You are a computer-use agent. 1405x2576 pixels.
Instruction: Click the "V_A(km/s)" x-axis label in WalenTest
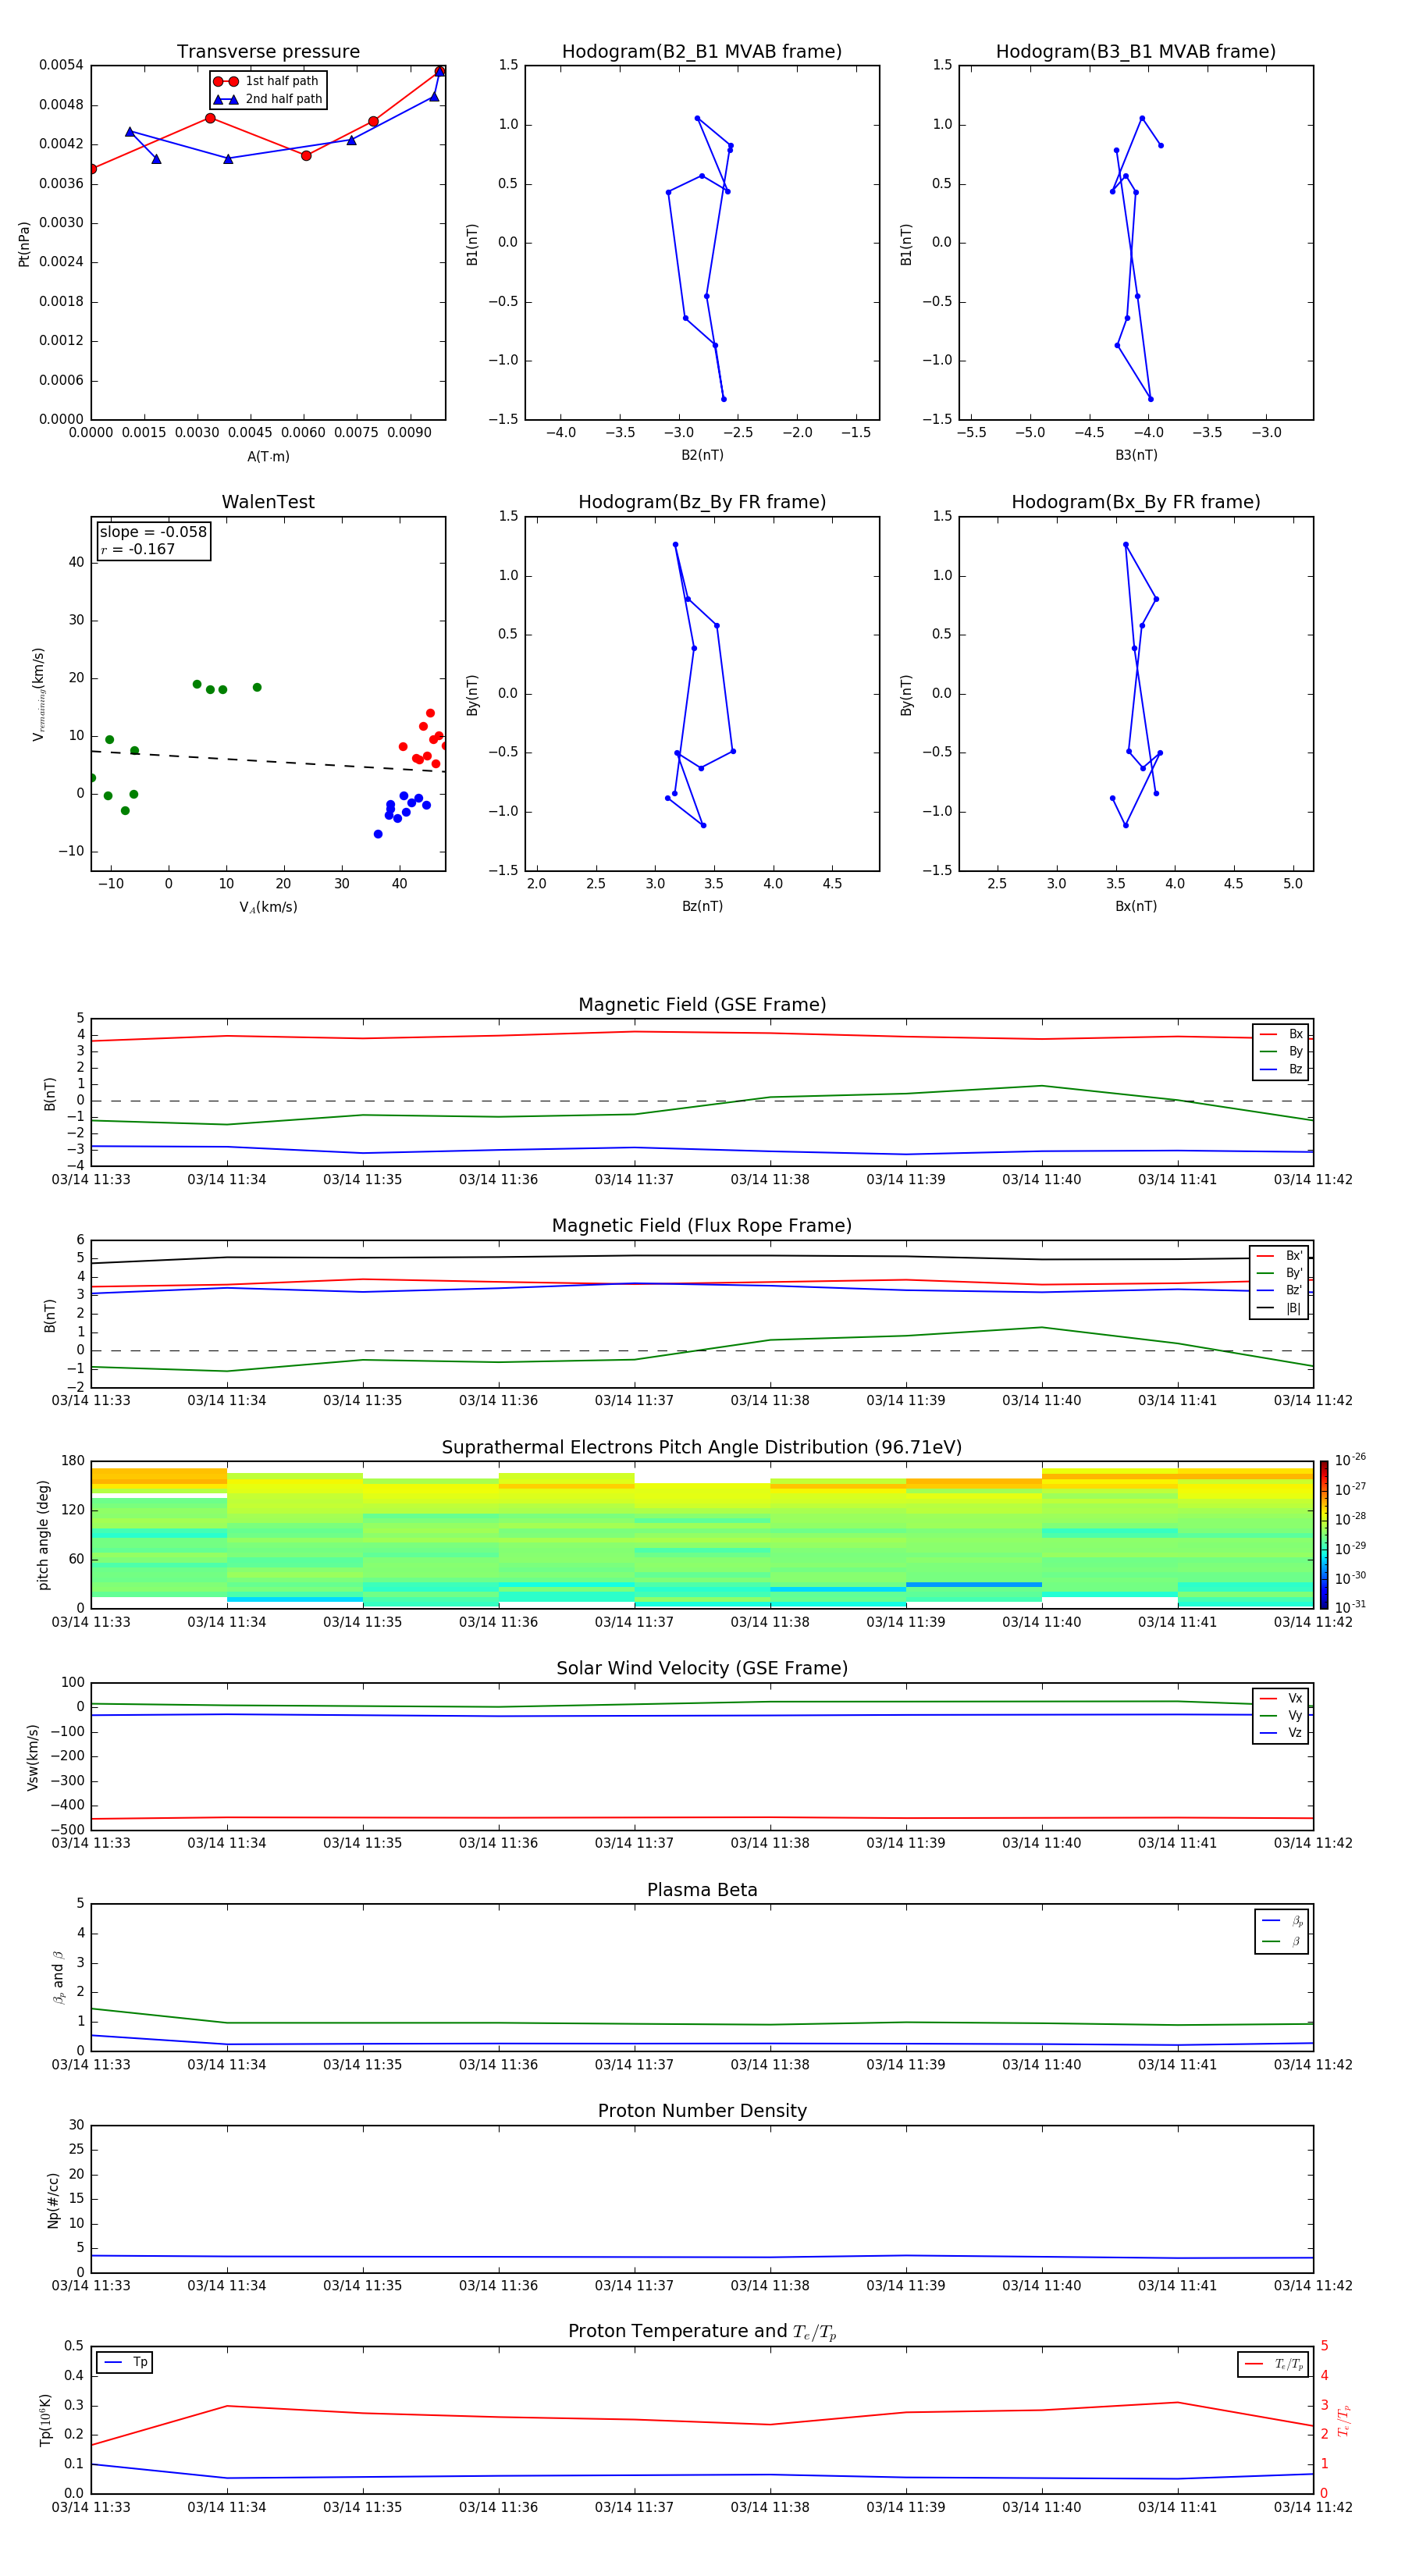coord(268,907)
